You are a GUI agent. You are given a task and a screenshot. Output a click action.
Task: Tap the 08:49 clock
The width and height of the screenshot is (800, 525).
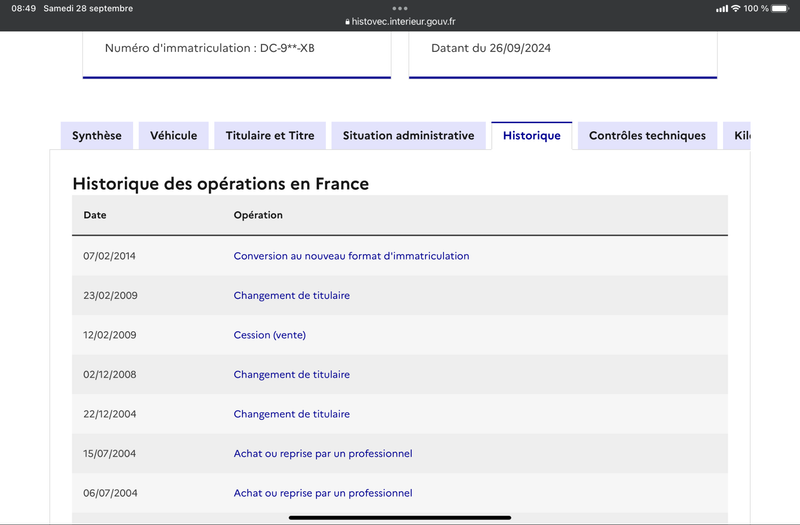coord(23,8)
